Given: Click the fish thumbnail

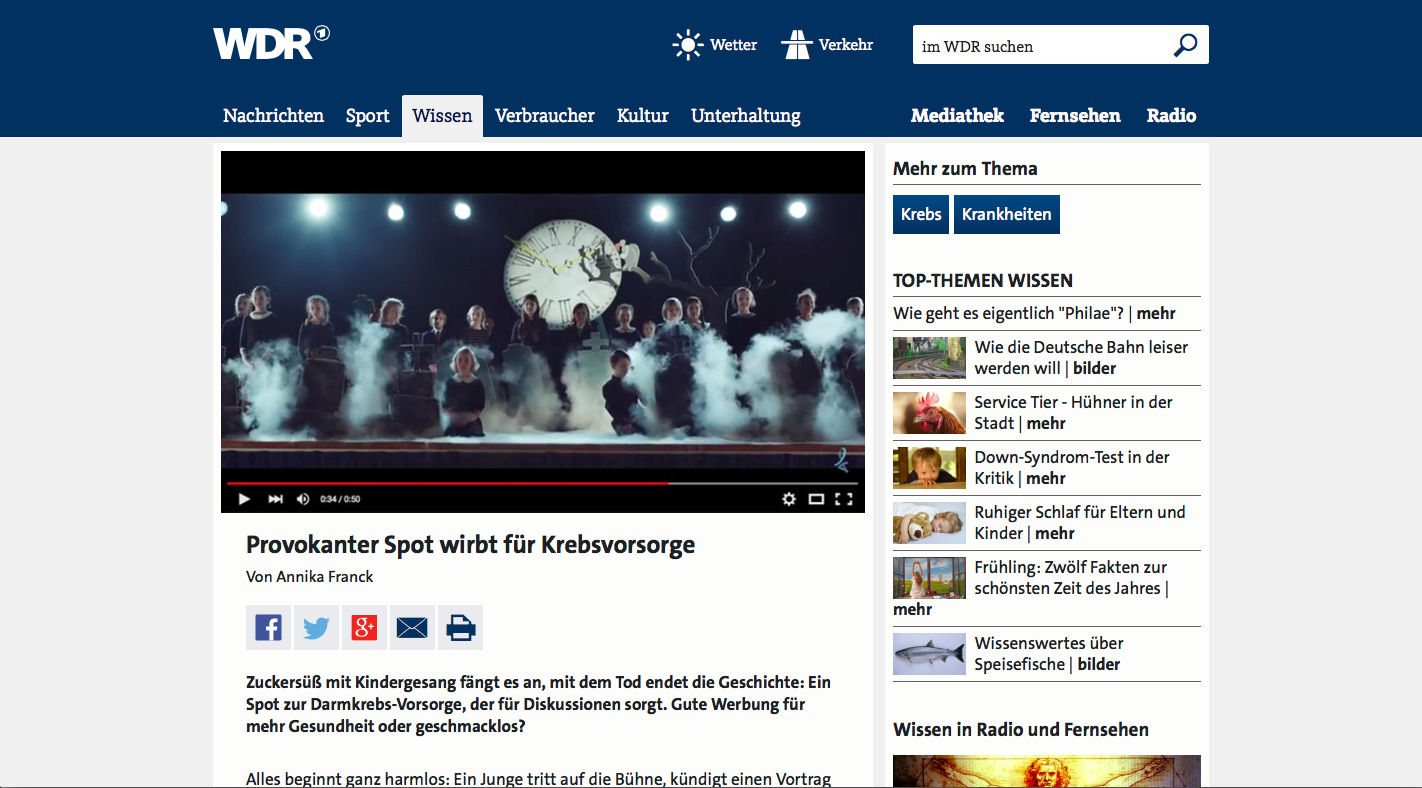Looking at the screenshot, I should pos(929,654).
